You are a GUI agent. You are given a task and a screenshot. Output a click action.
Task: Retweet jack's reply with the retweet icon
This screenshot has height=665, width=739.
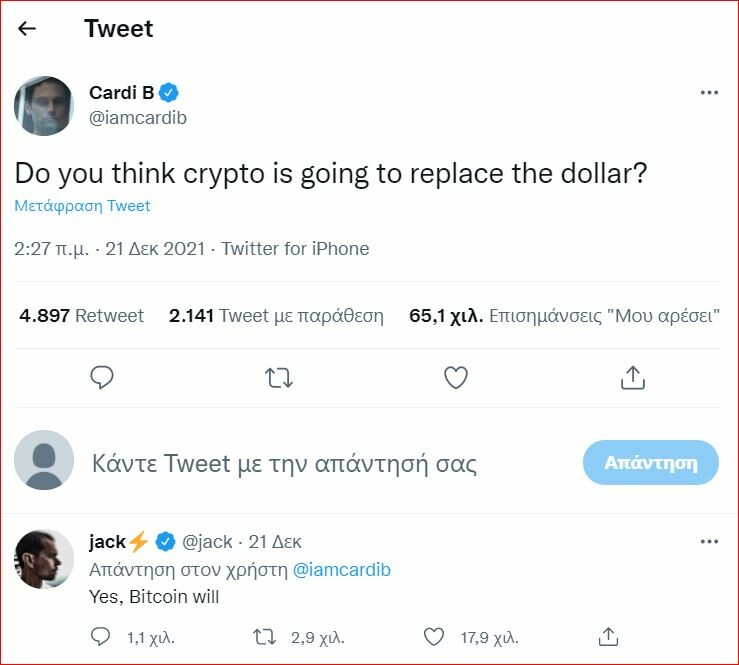[265, 636]
